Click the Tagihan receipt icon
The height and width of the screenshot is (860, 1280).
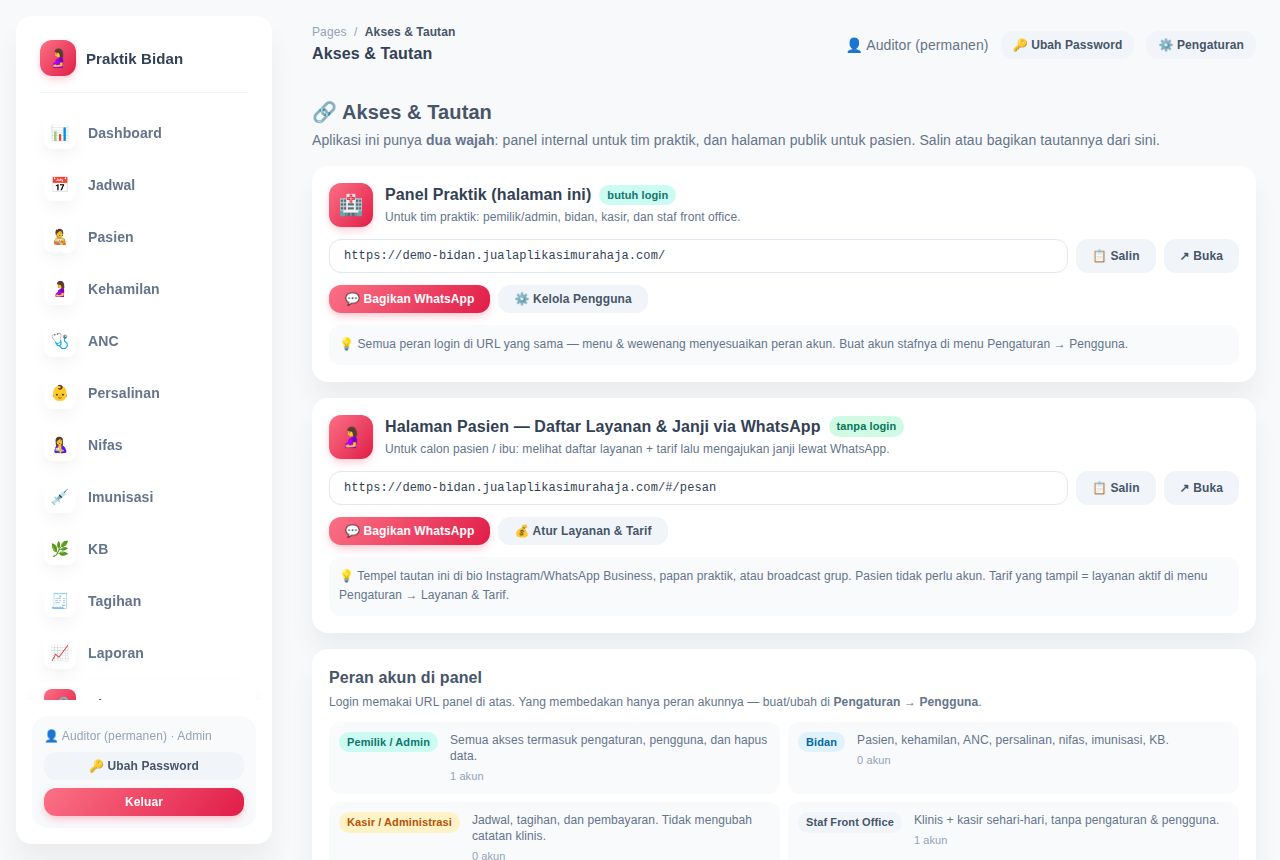pos(60,601)
